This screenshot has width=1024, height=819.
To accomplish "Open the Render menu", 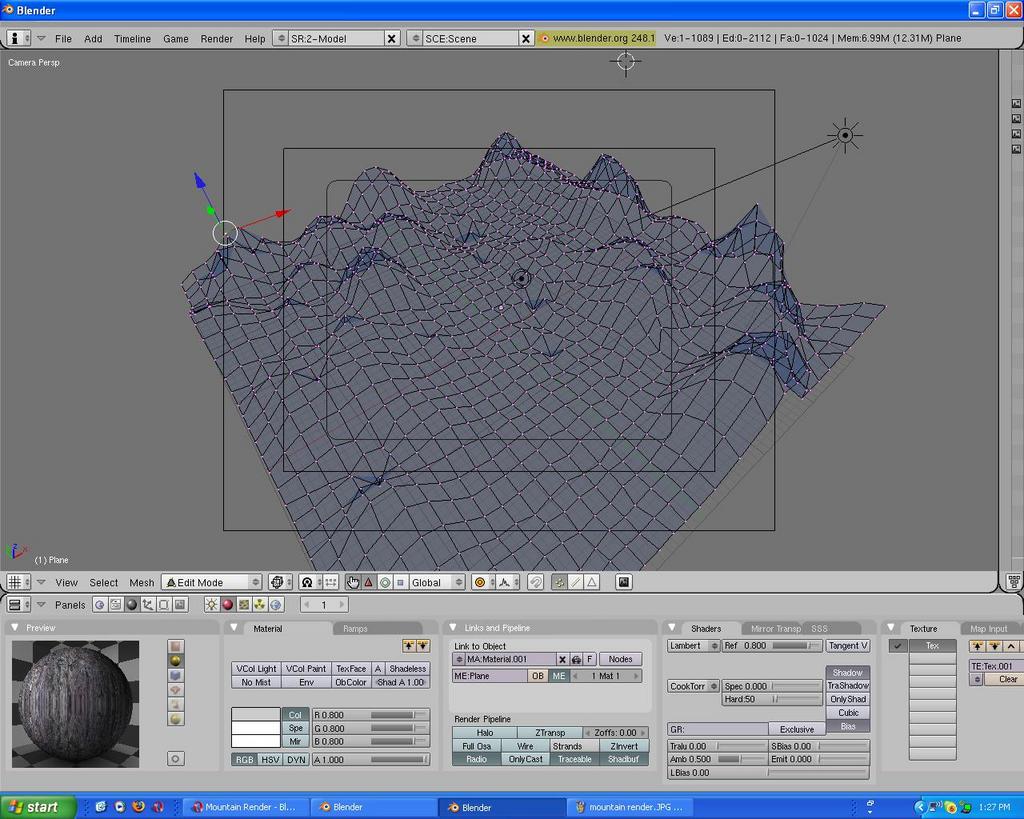I will [x=216, y=39].
